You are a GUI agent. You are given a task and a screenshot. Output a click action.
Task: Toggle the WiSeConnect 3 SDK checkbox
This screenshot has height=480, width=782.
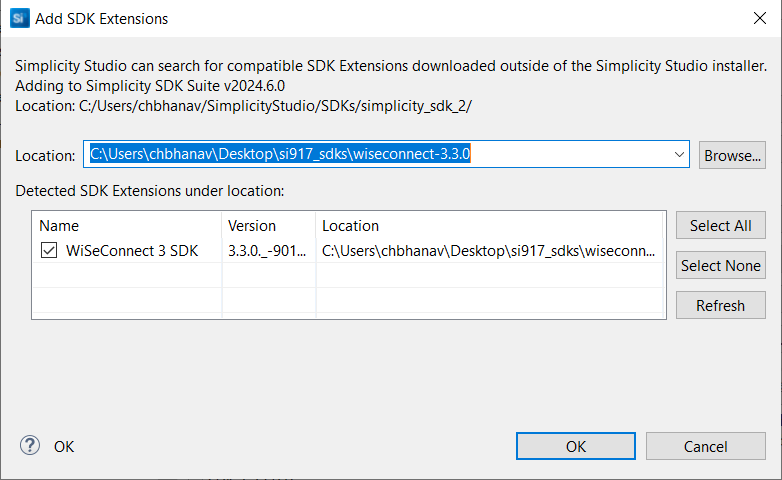point(49,251)
